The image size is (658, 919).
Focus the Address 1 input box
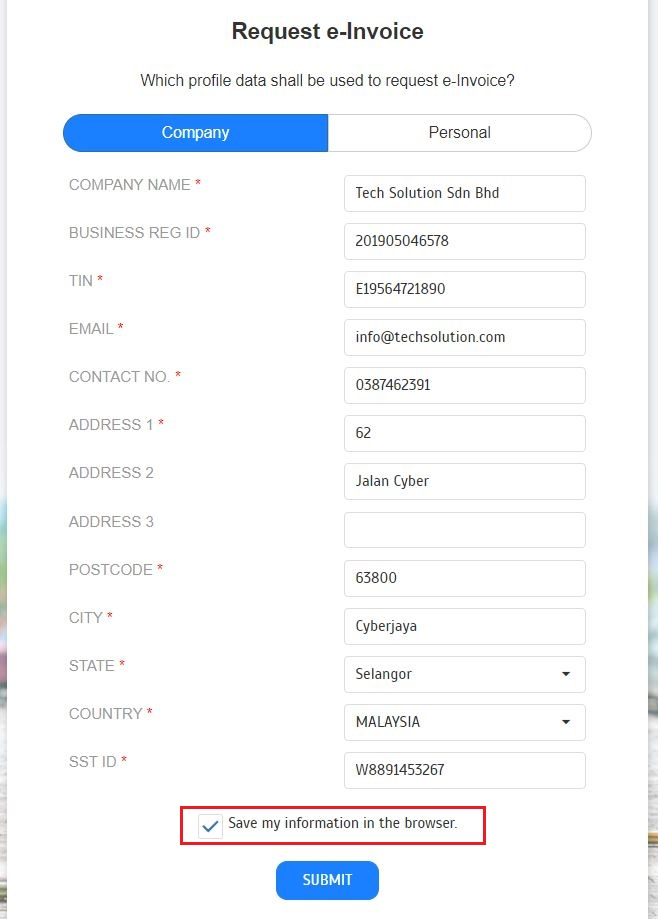point(464,433)
